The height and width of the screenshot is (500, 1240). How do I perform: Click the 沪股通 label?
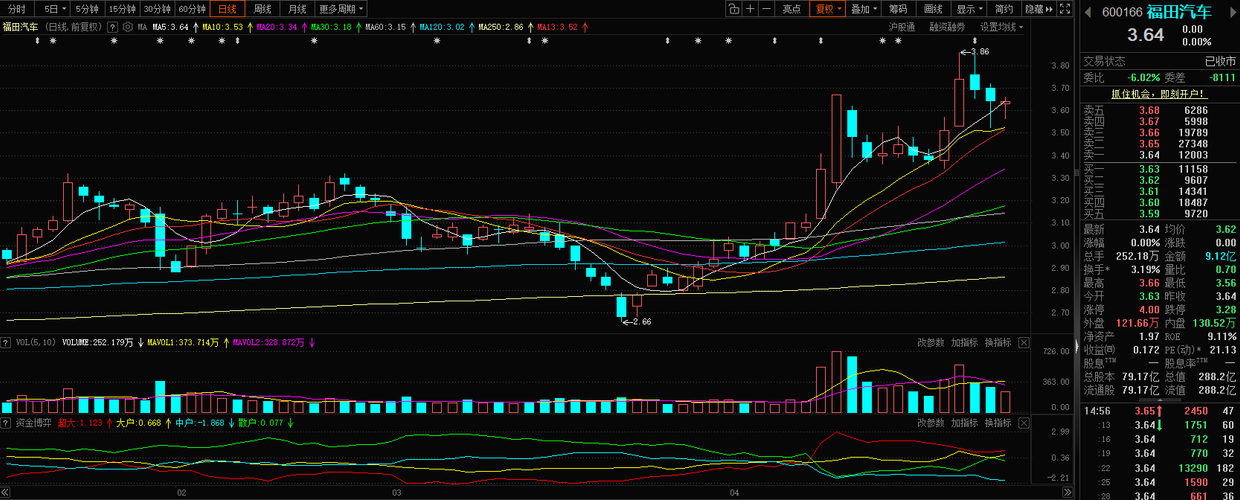902,27
